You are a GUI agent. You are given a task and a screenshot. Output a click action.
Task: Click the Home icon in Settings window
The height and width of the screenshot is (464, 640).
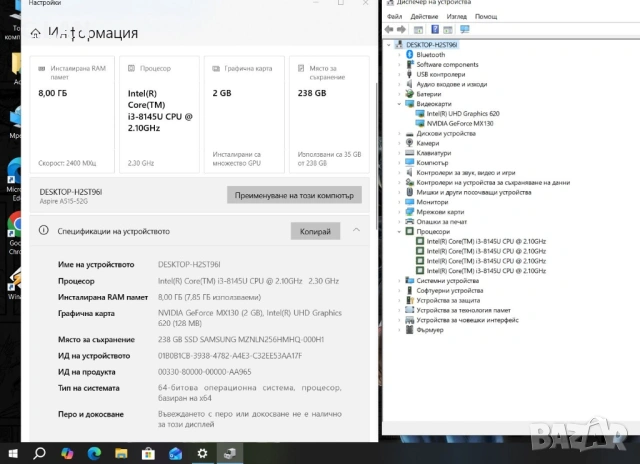[36, 33]
